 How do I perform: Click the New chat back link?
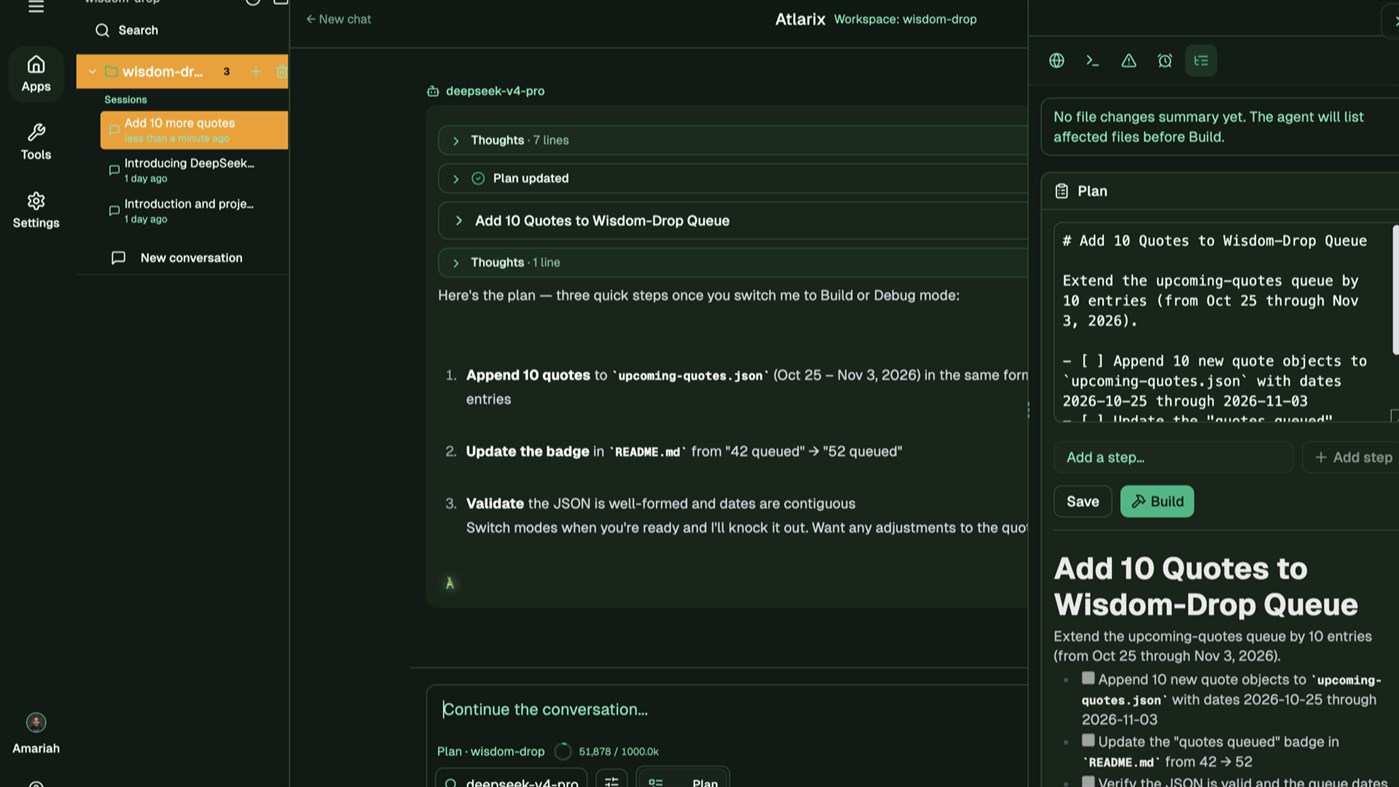[x=338, y=19]
